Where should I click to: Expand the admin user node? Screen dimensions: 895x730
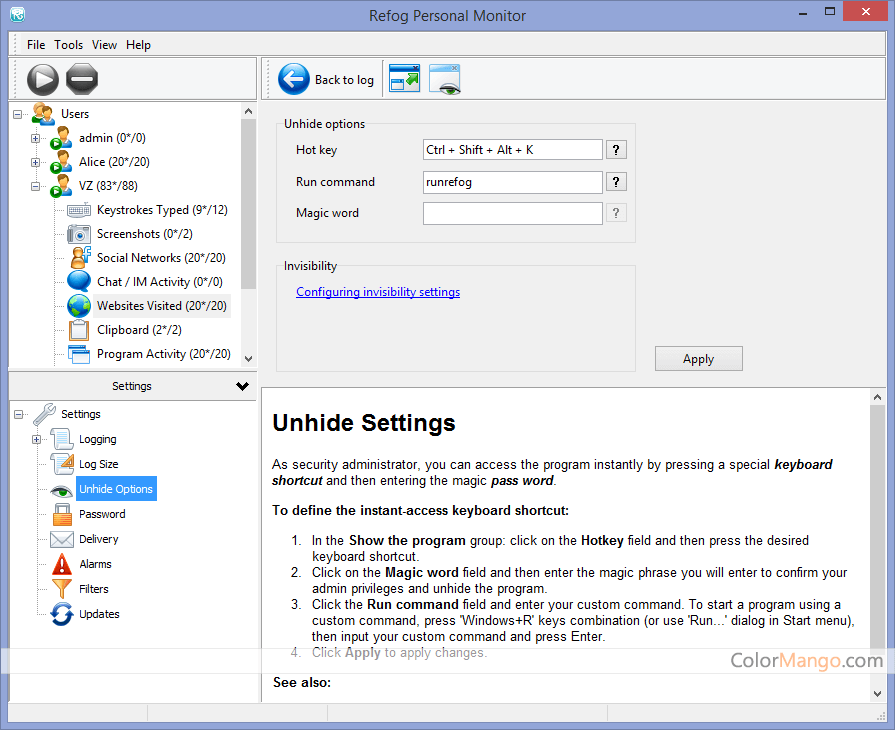click(36, 138)
